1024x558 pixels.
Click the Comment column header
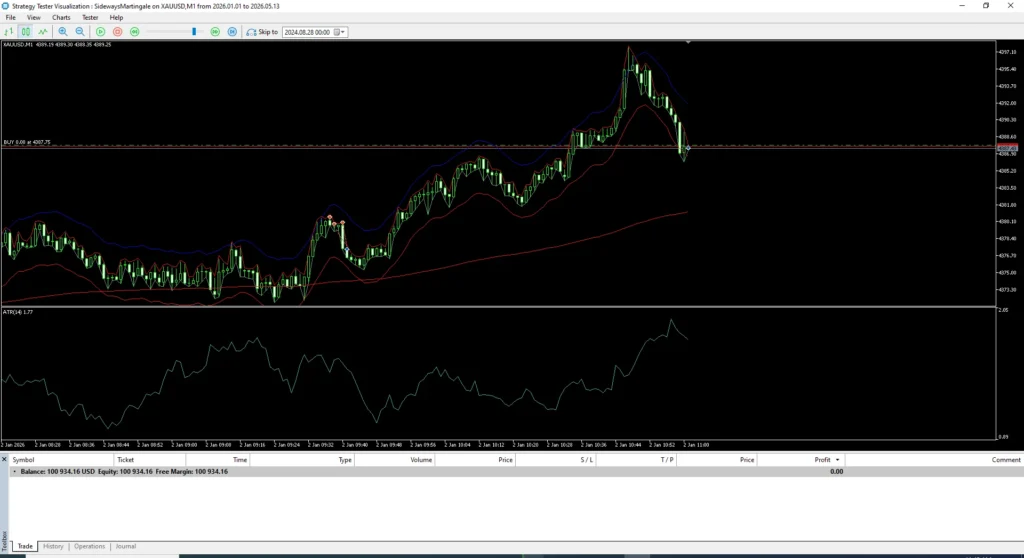click(934, 460)
